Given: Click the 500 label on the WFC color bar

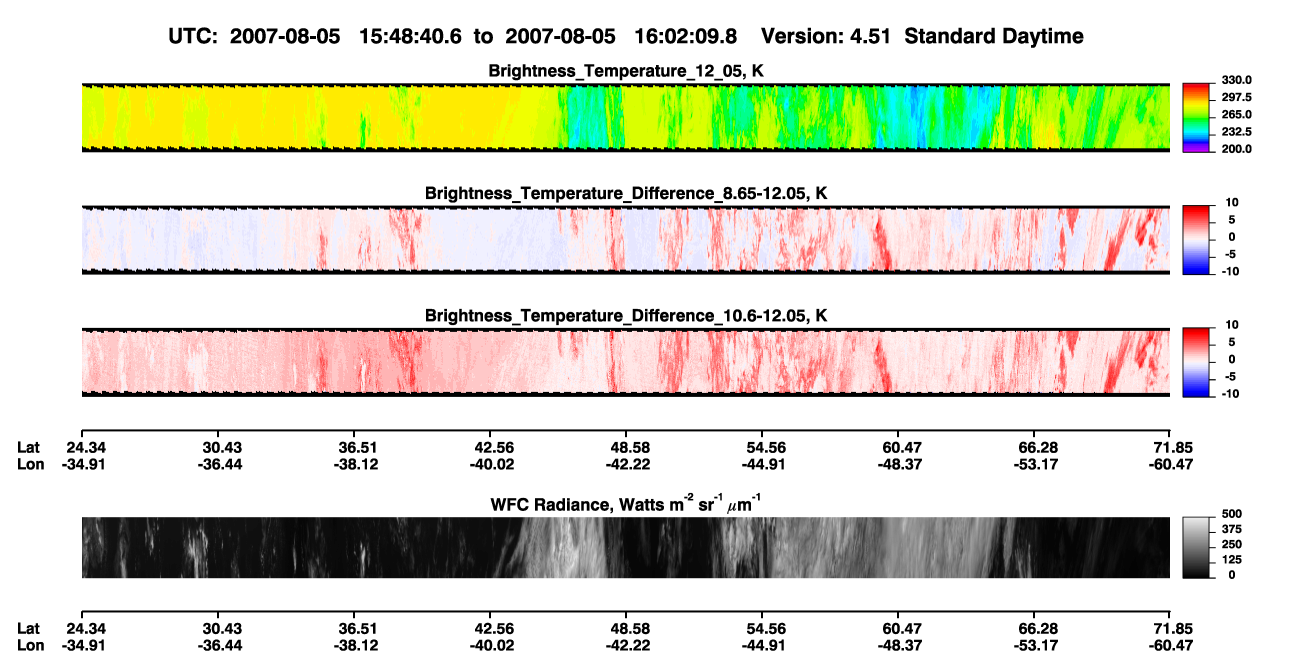Looking at the screenshot, I should [x=1231, y=514].
